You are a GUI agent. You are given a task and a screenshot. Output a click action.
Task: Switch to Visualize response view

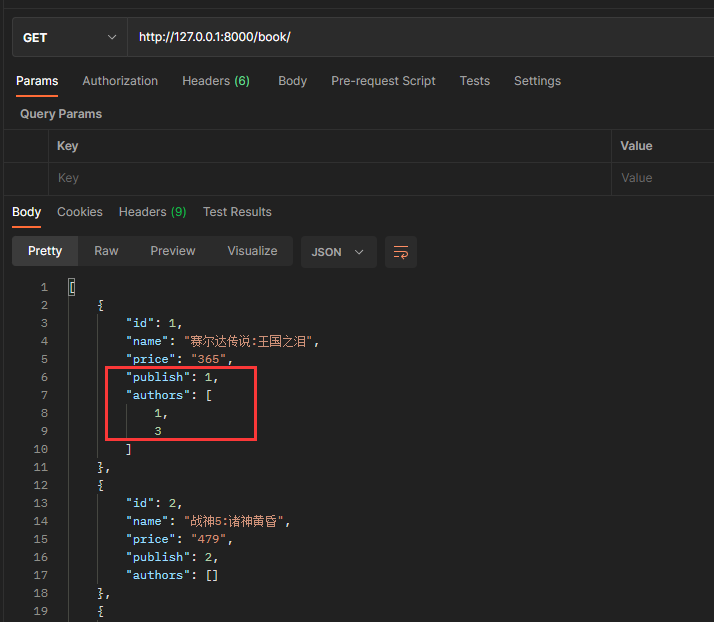click(252, 251)
